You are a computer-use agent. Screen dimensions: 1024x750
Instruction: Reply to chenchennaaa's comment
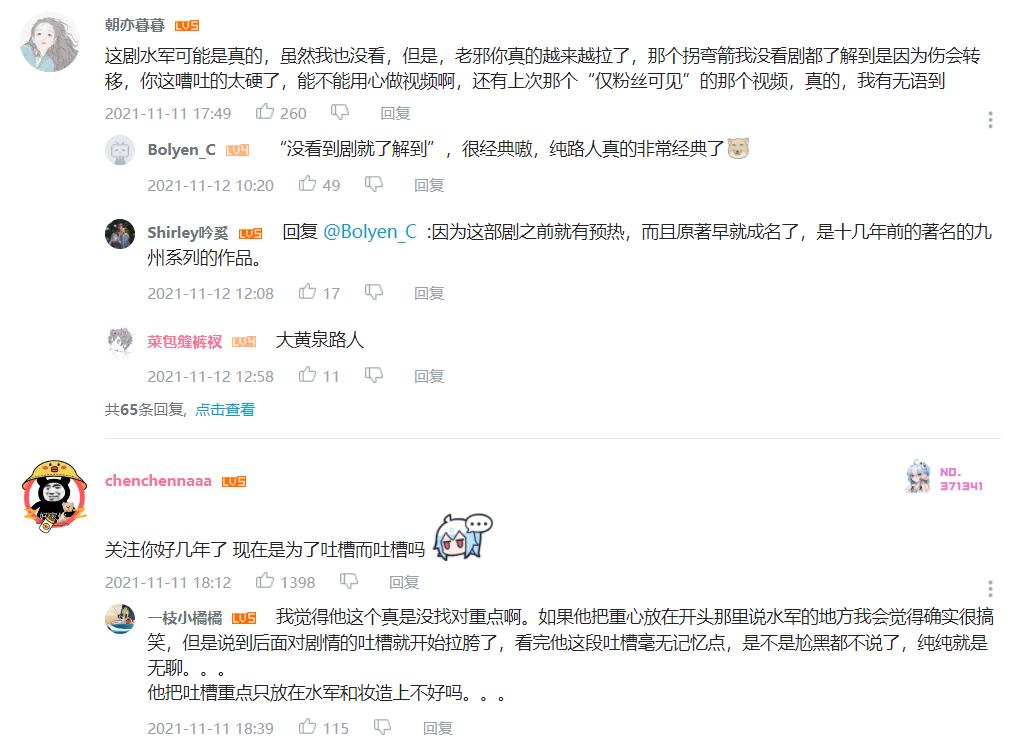(404, 582)
